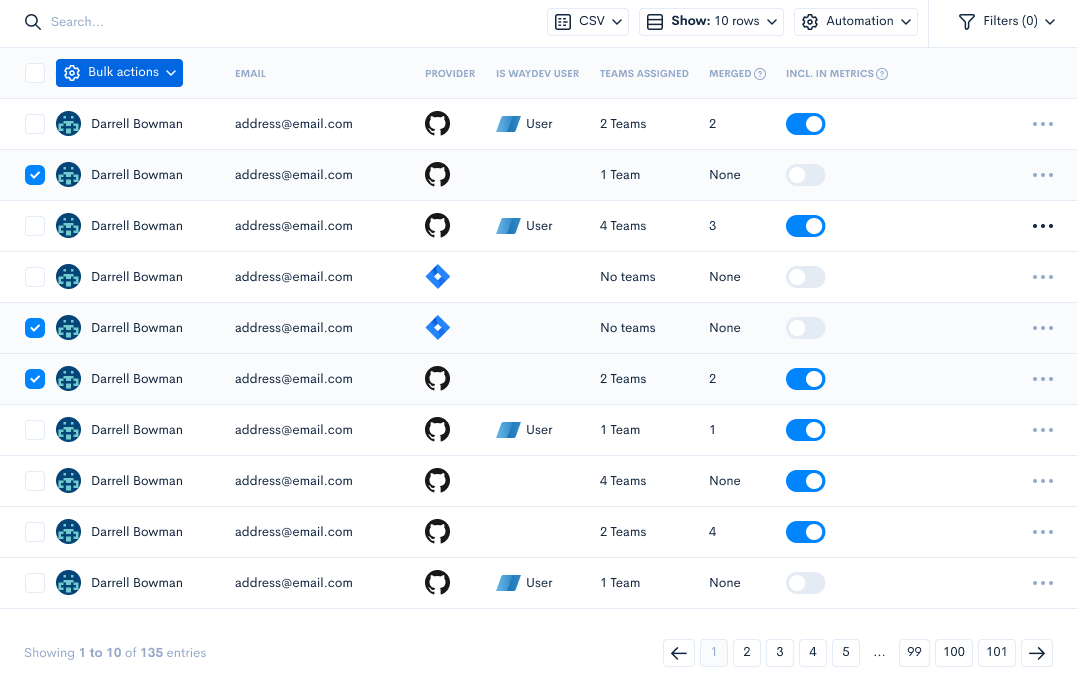Disable the metrics toggle for the row with merged value 3
This screenshot has height=691, width=1077.
(x=806, y=226)
